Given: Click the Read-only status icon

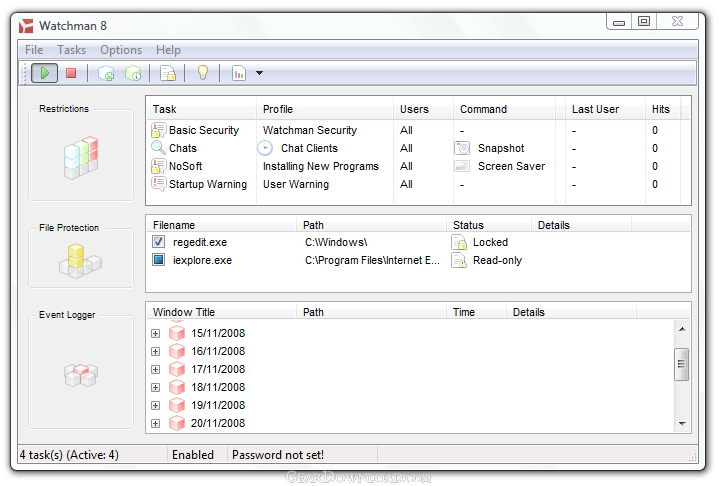Looking at the screenshot, I should pos(459,260).
